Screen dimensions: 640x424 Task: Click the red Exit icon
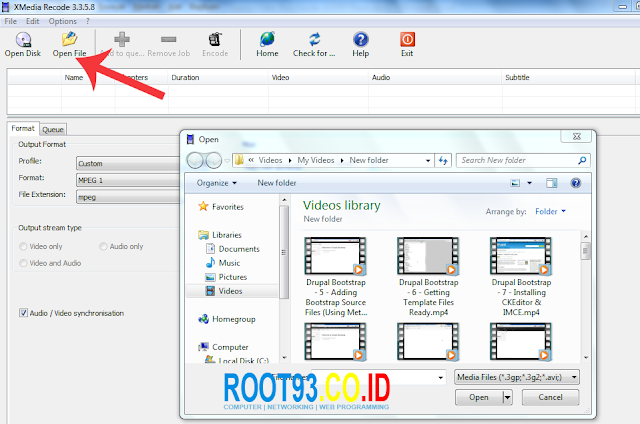pyautogui.click(x=407, y=40)
